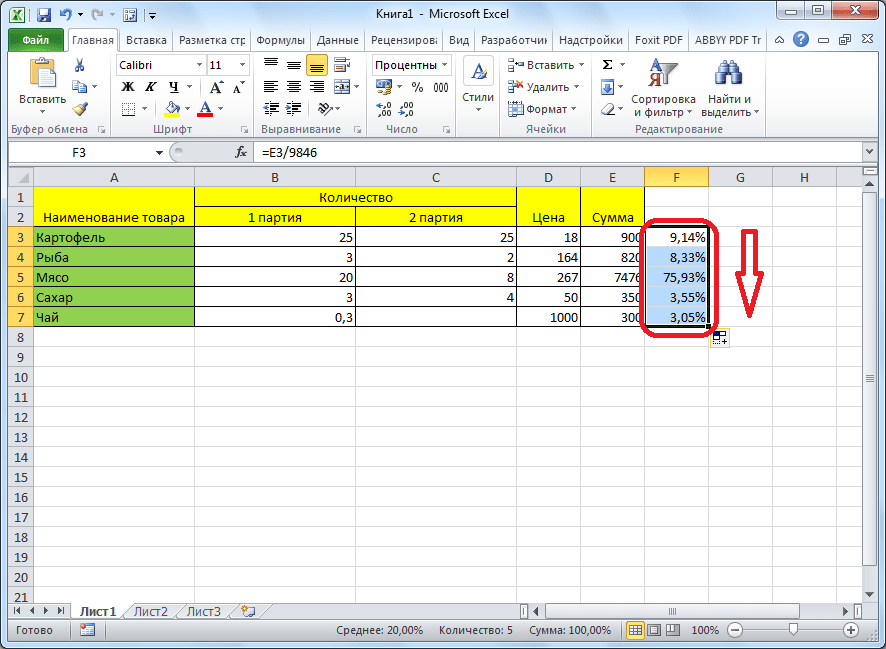Click the Cut scissors icon

click(80, 65)
